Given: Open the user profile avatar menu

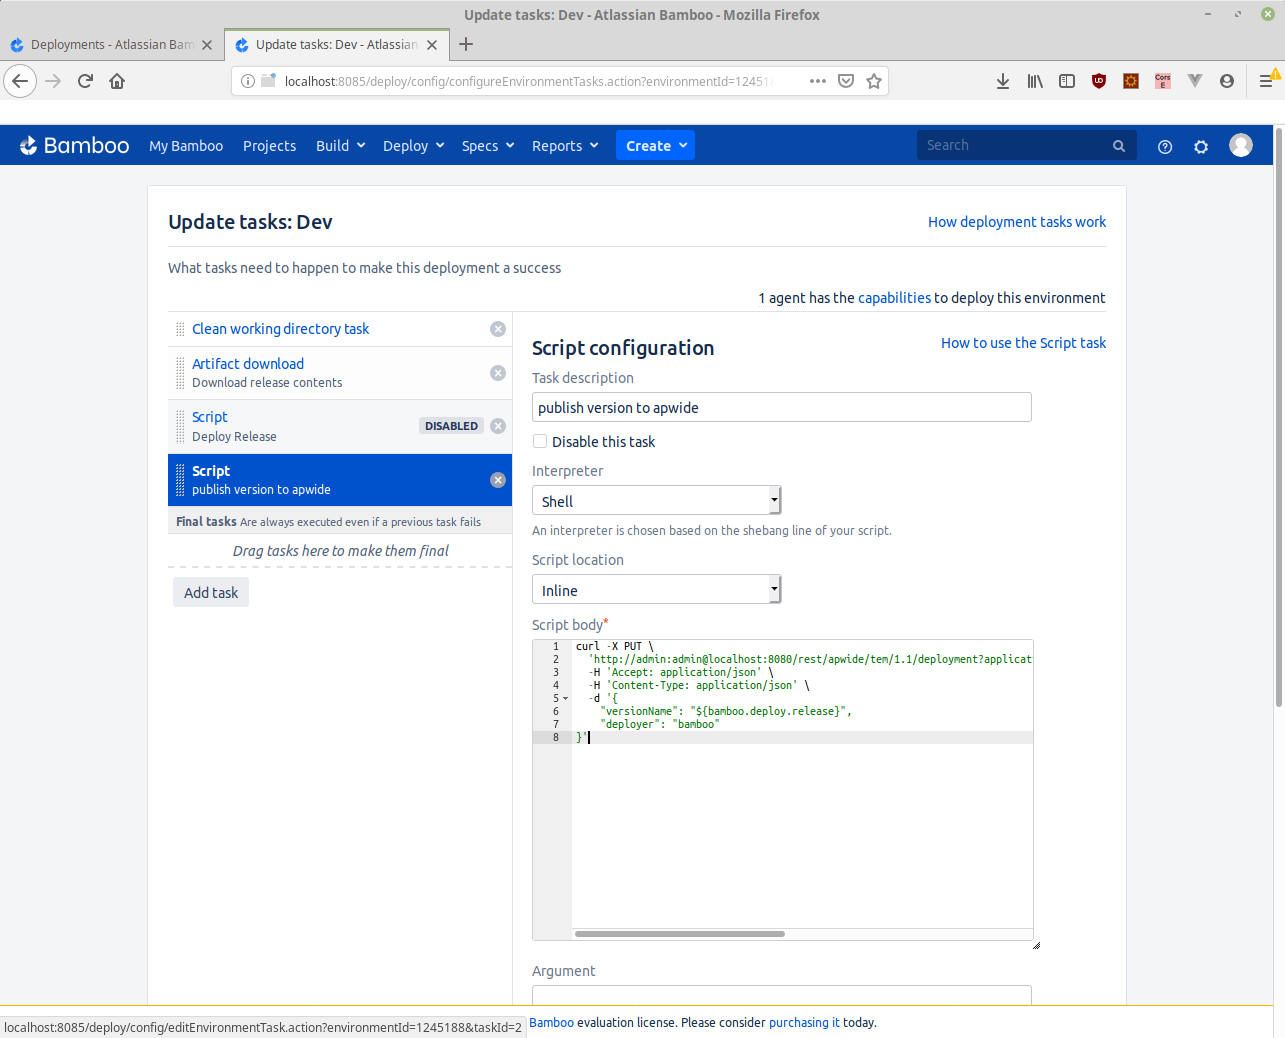Looking at the screenshot, I should point(1241,146).
